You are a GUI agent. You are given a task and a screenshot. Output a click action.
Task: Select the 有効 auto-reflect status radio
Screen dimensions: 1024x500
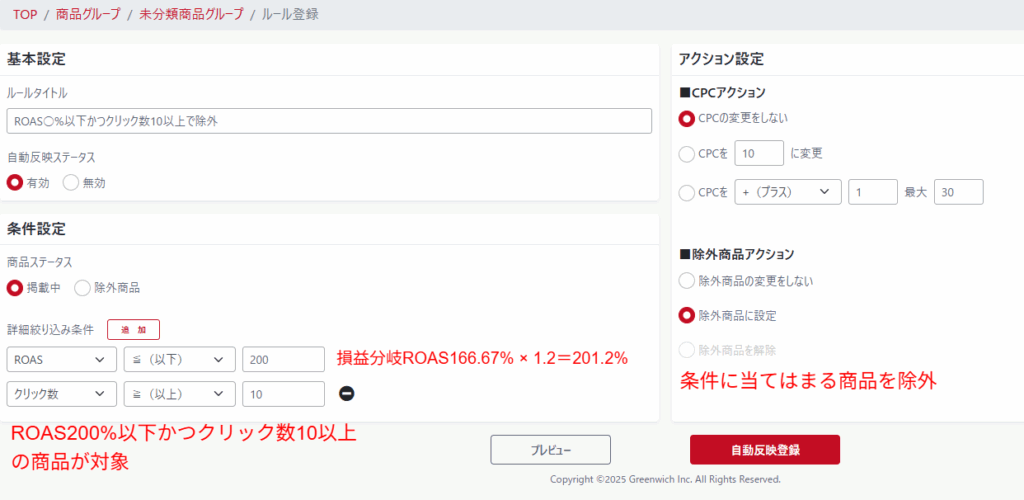(15, 183)
